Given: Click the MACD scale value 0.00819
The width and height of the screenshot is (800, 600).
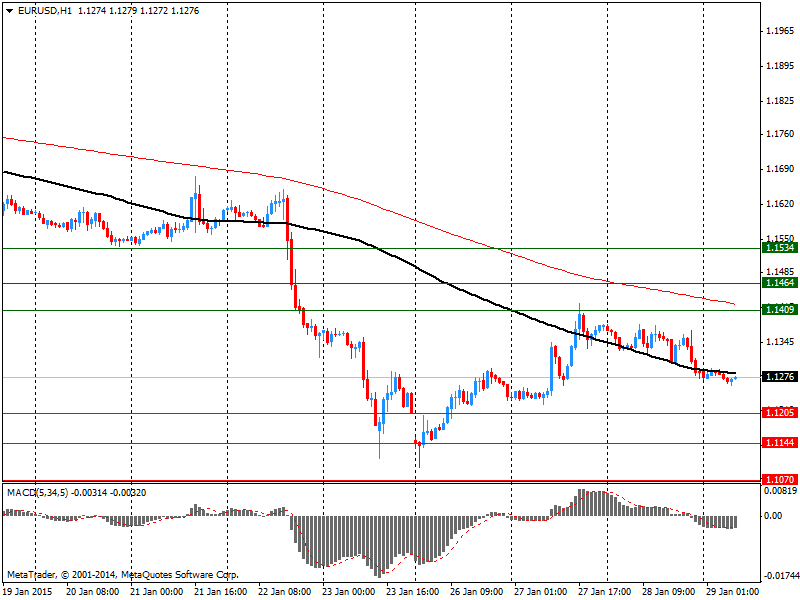Looking at the screenshot, I should coord(780,491).
